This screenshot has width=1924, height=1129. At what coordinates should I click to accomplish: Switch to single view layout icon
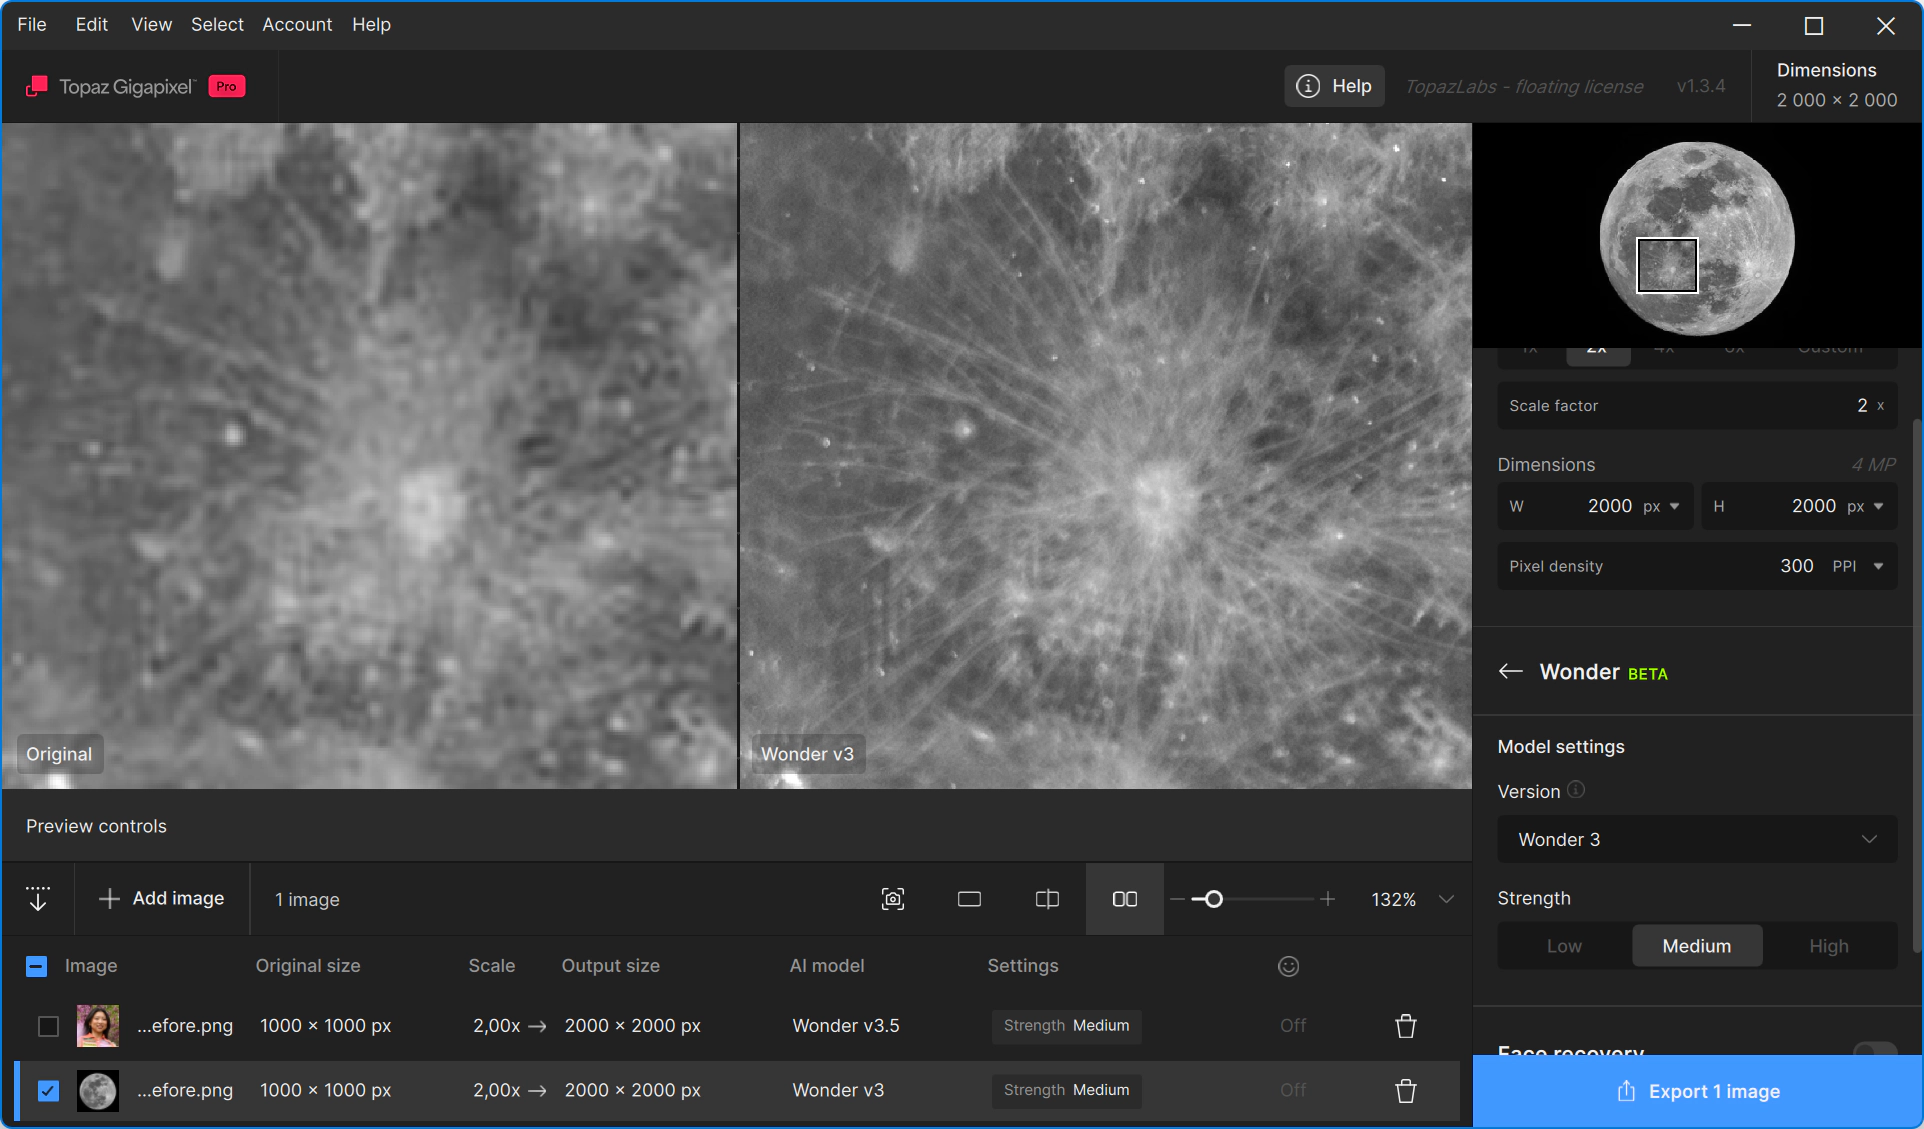(x=969, y=899)
